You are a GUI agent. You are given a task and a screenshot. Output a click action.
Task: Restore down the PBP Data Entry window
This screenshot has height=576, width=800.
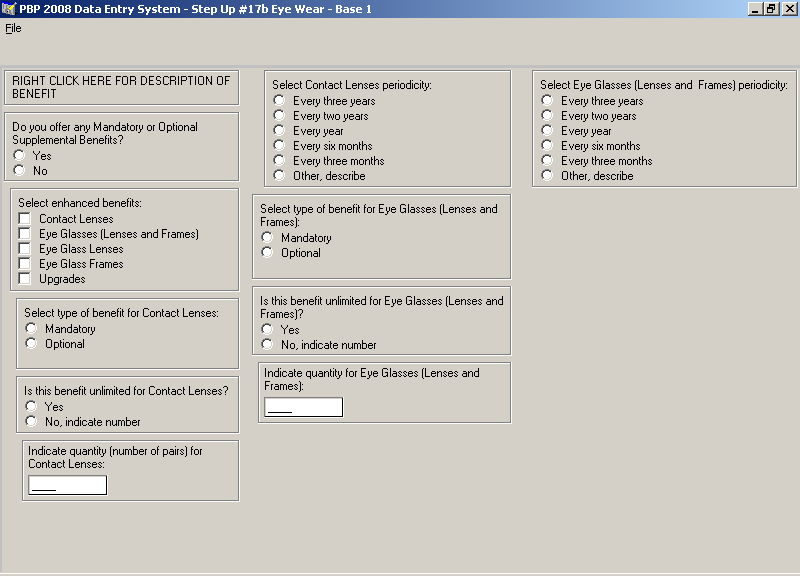pos(770,9)
